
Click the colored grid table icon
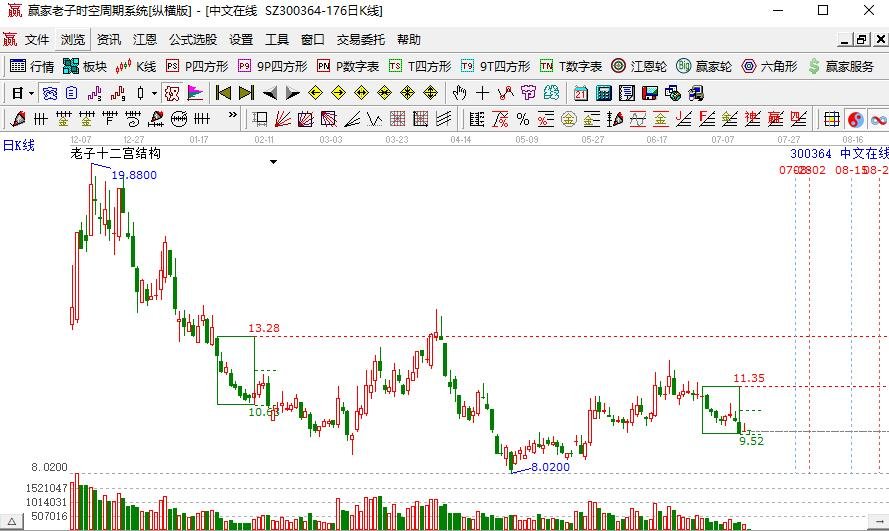point(832,119)
